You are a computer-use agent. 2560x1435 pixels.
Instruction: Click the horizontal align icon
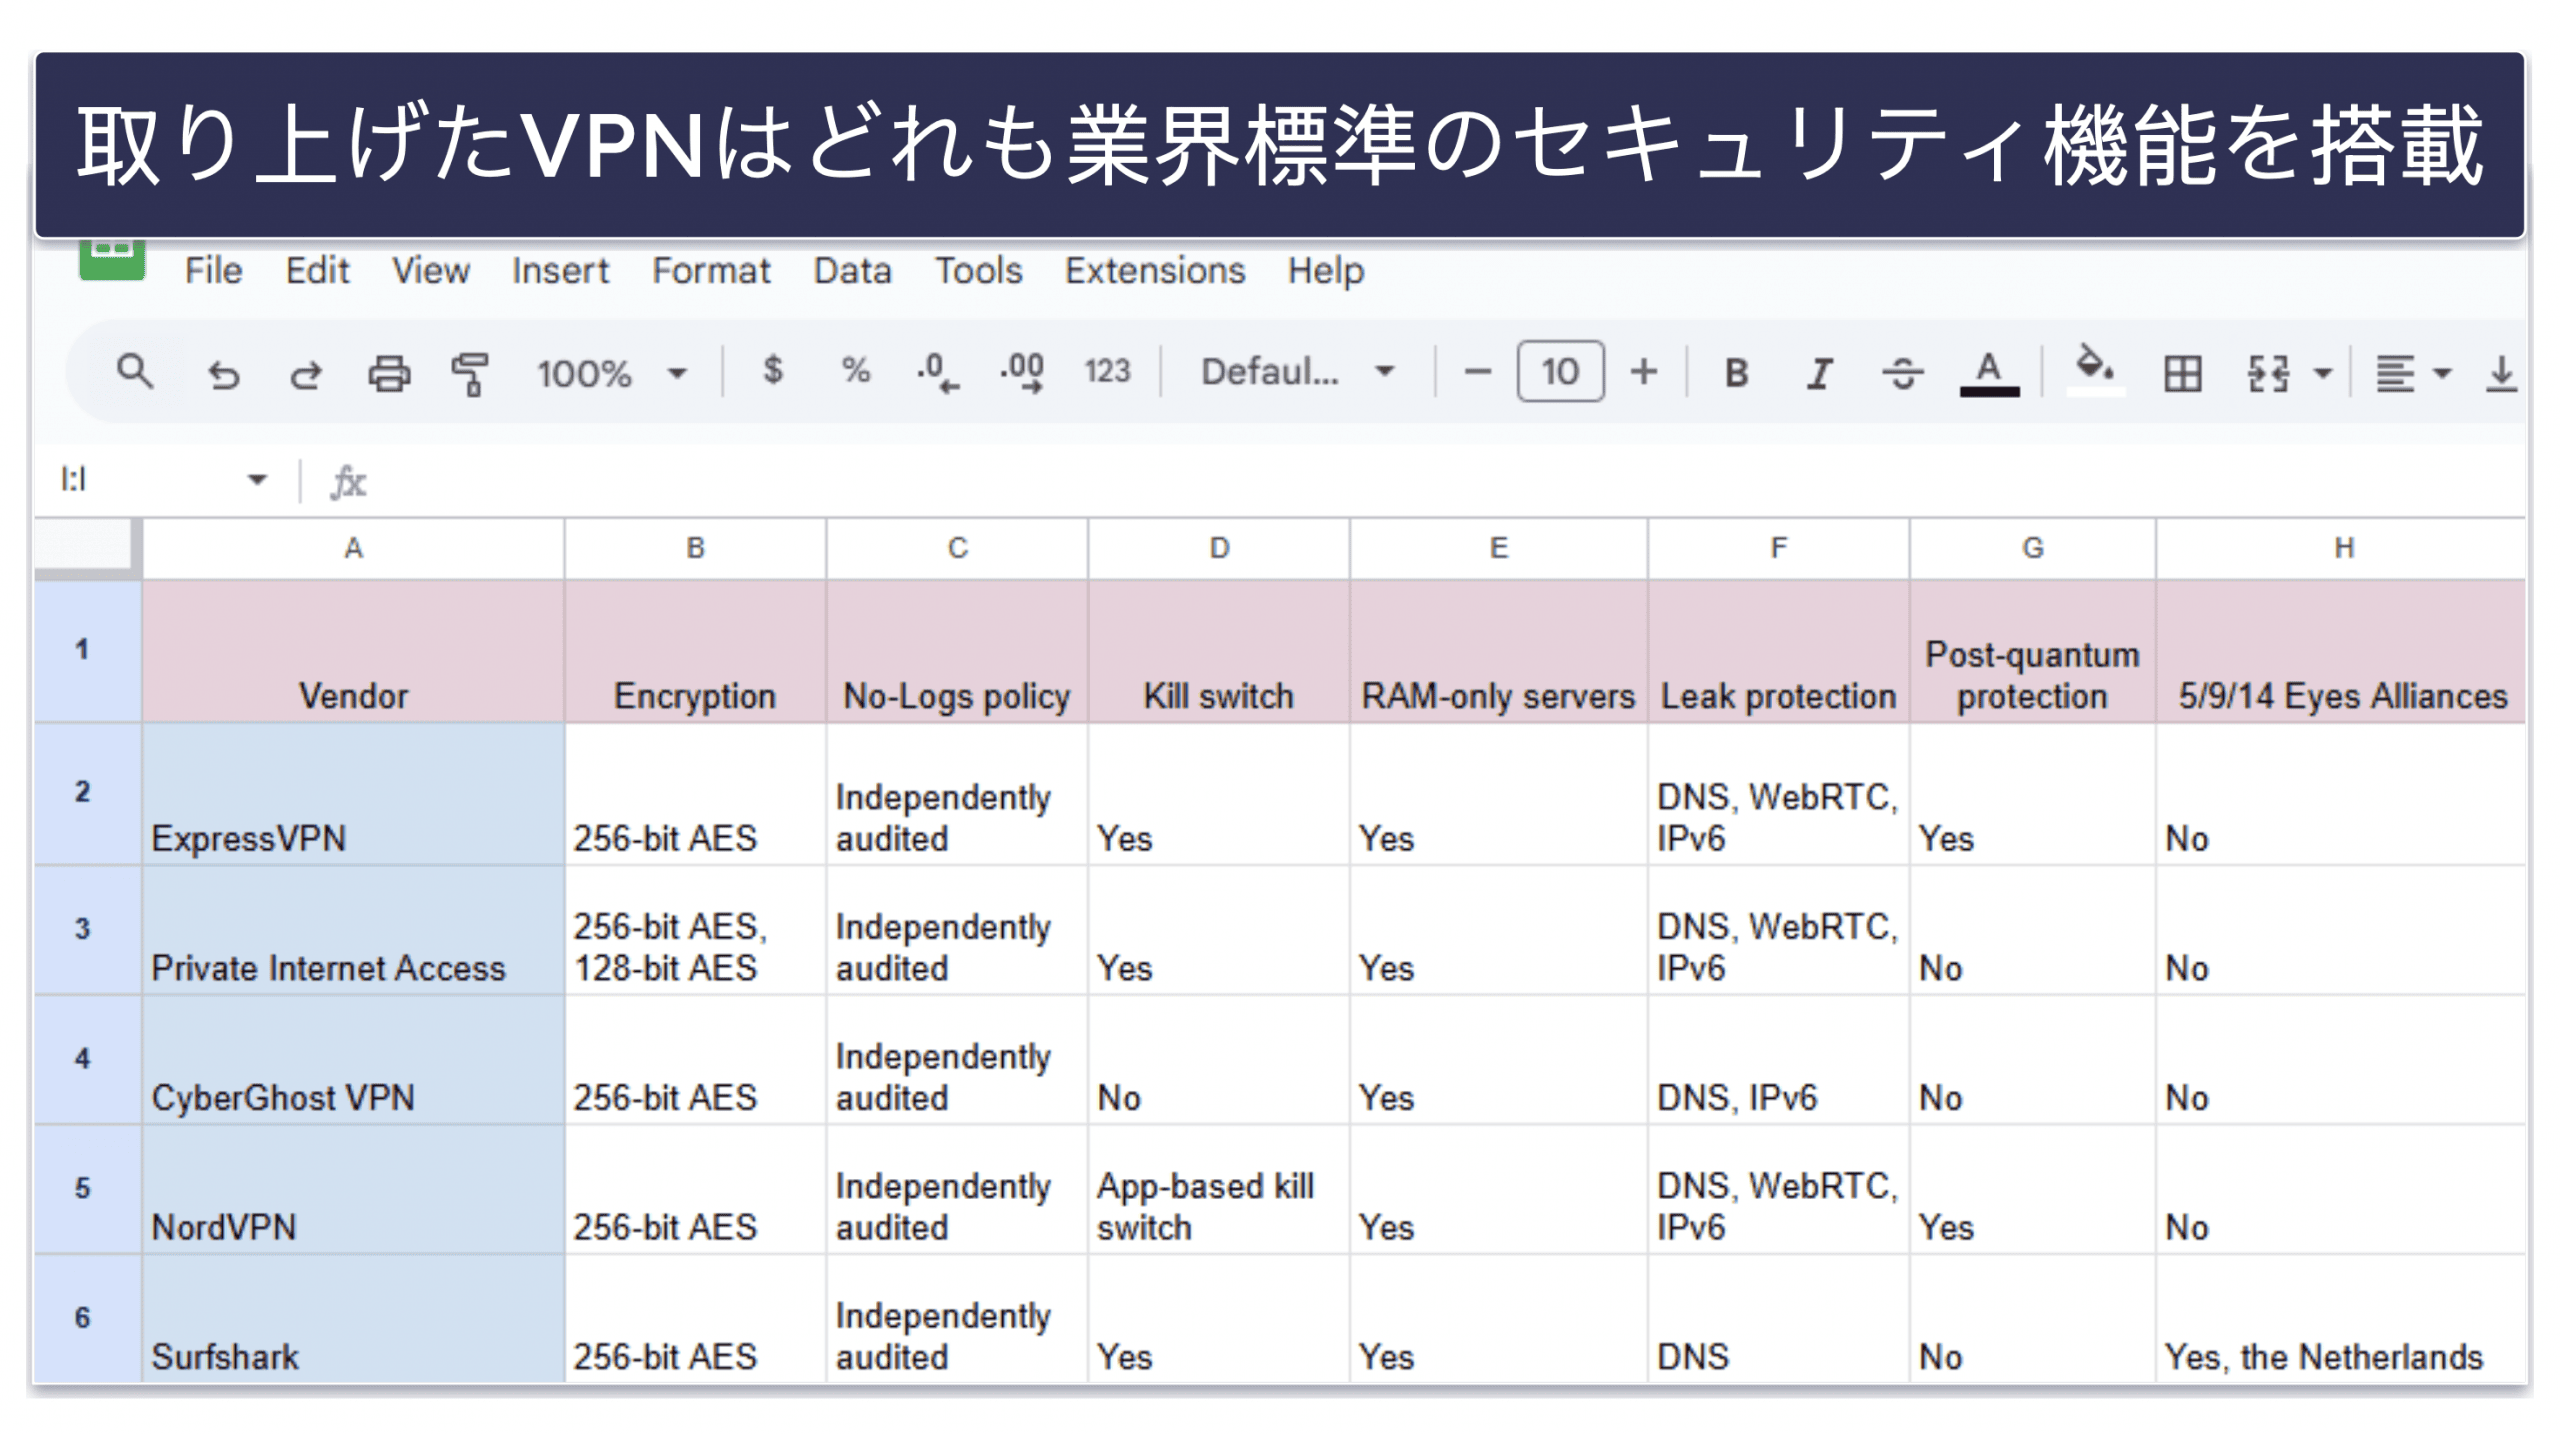coord(2395,373)
